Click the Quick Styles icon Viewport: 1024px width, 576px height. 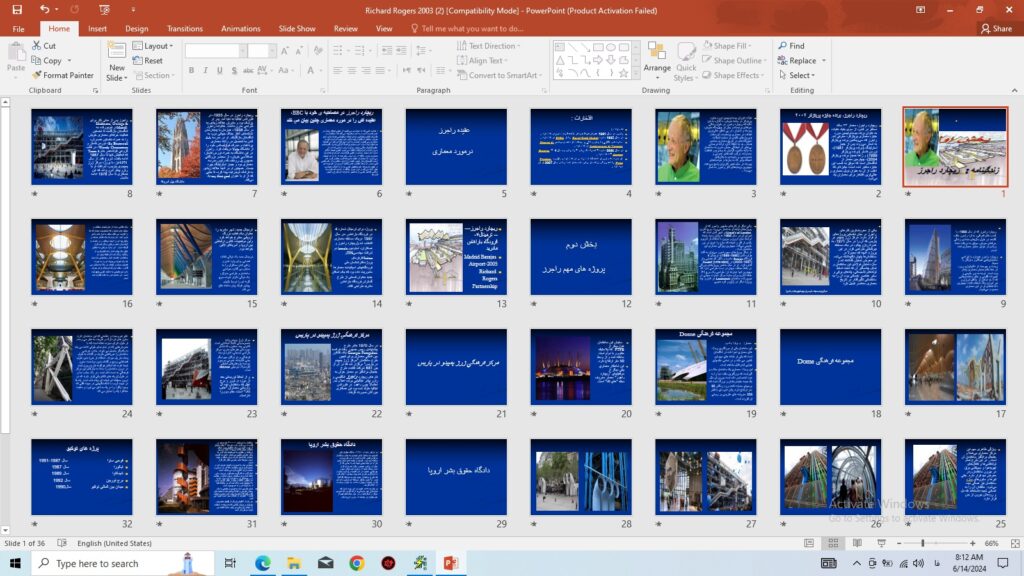click(x=686, y=52)
